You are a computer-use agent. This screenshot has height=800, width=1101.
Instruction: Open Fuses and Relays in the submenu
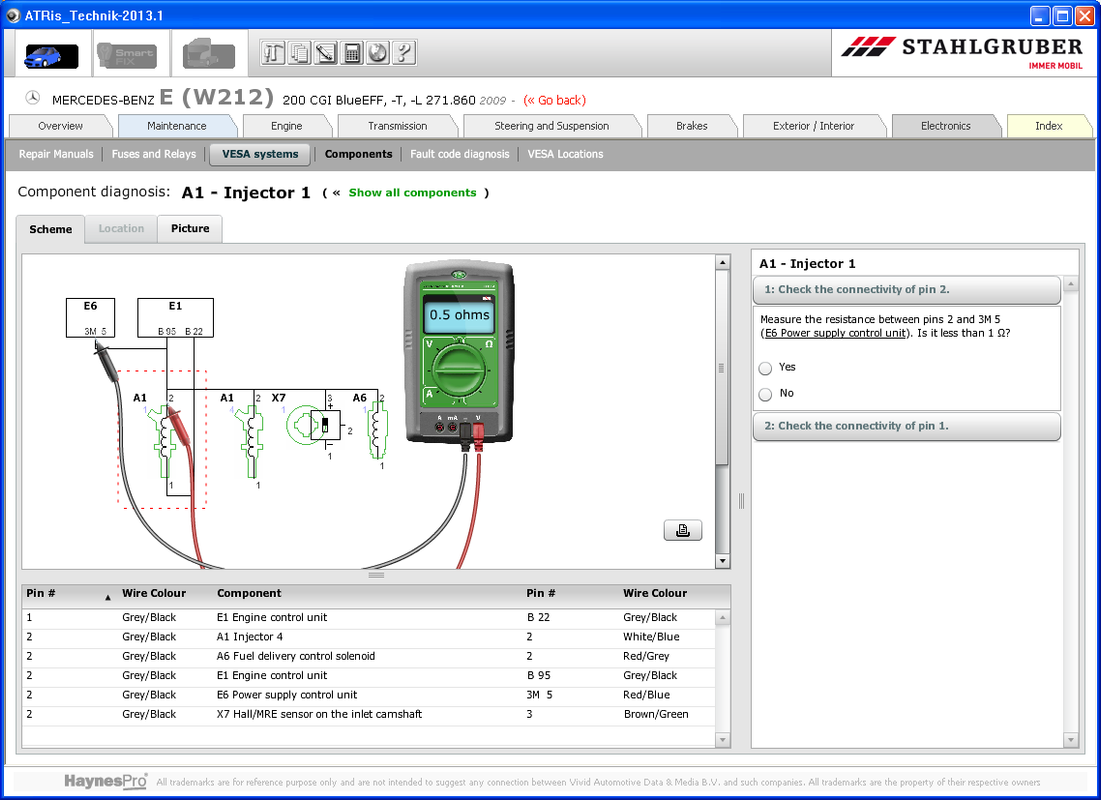click(x=154, y=154)
